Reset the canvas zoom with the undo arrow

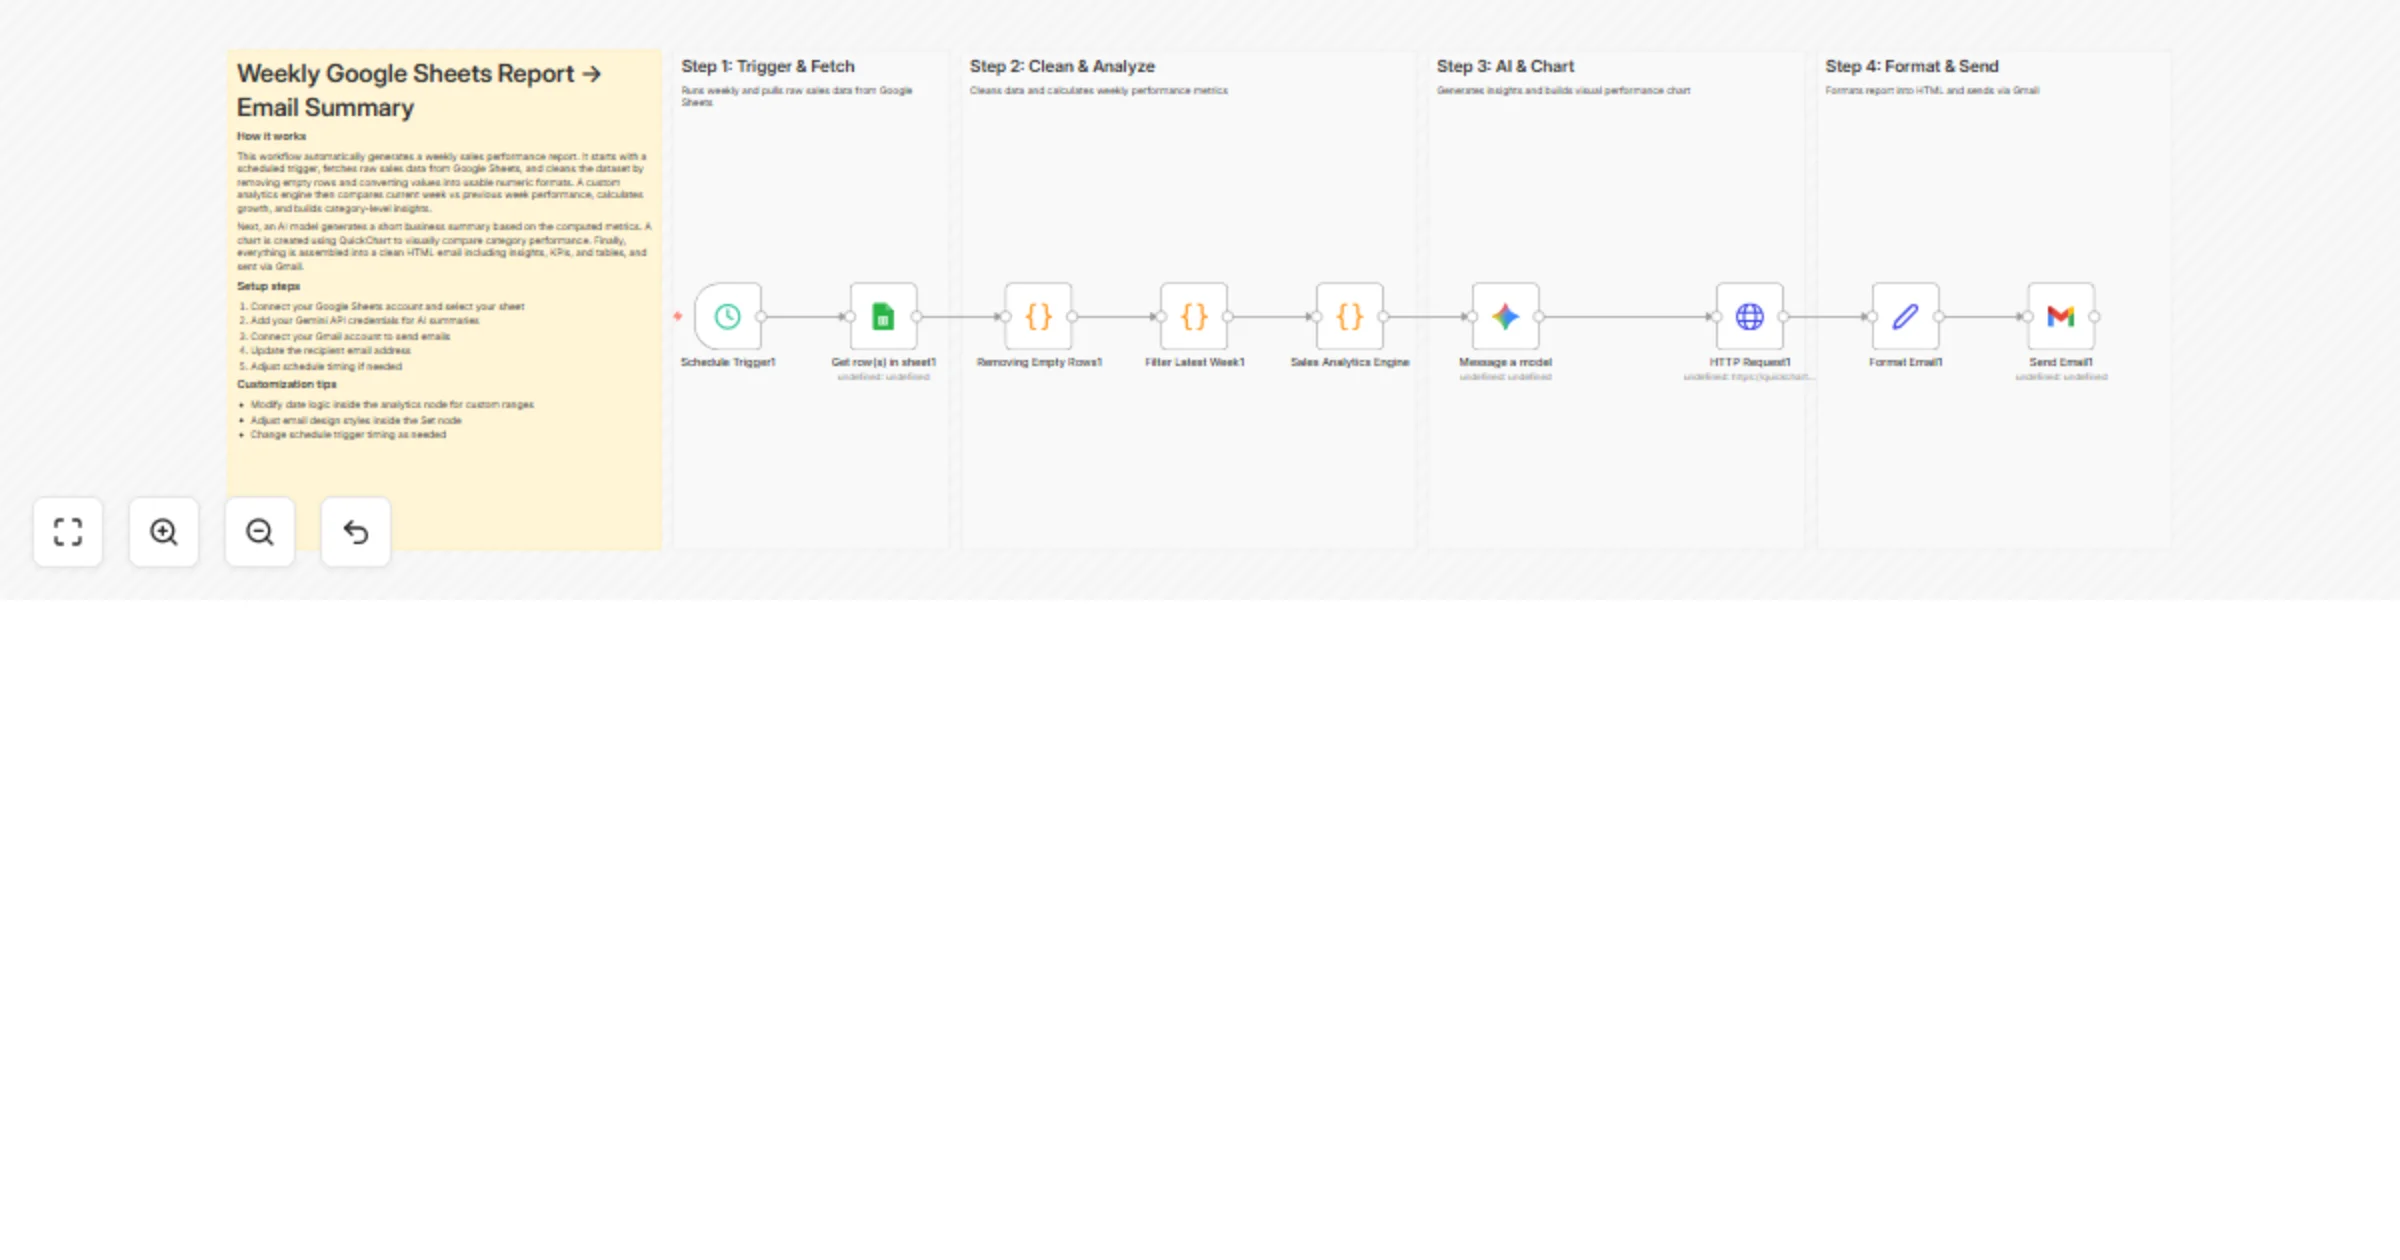point(356,532)
